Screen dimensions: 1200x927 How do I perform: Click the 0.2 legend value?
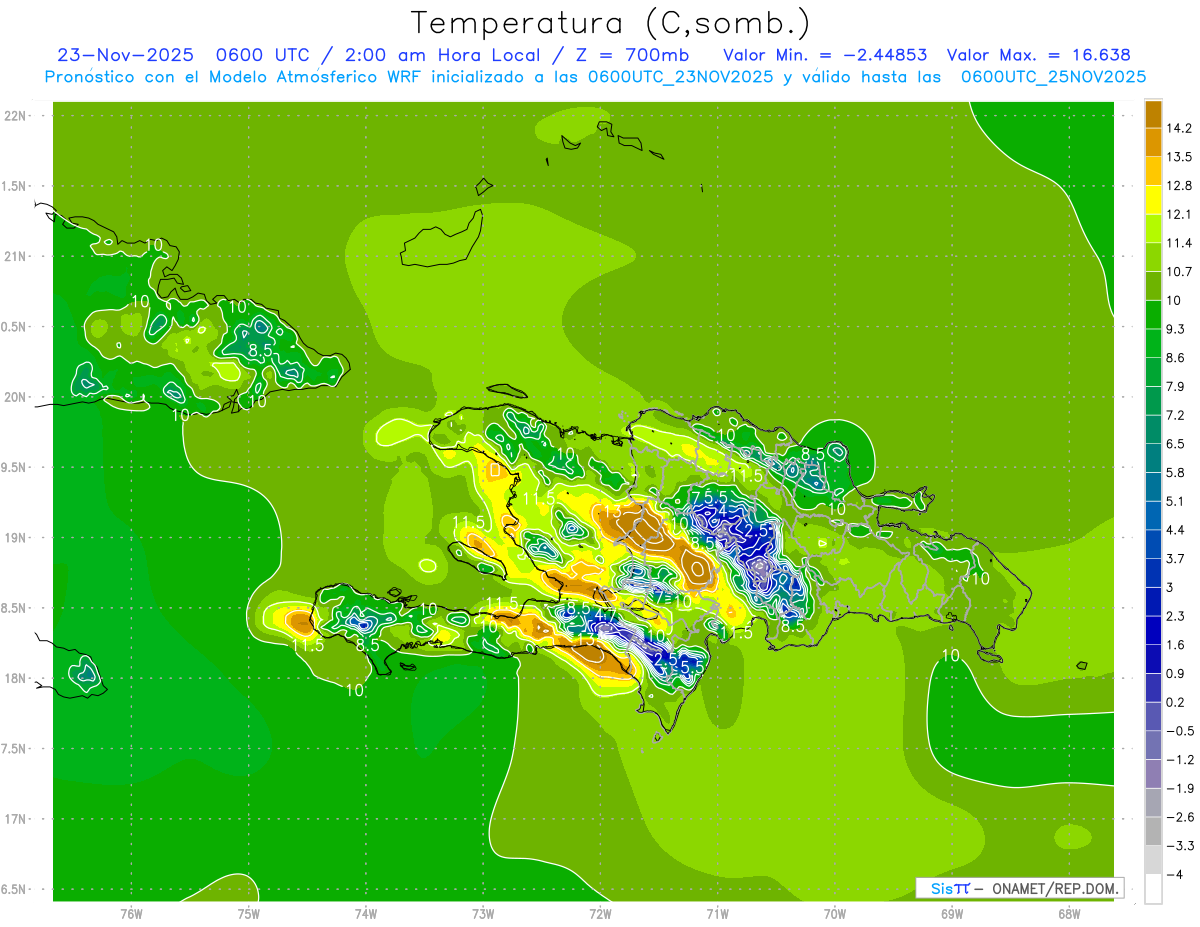click(x=1175, y=702)
